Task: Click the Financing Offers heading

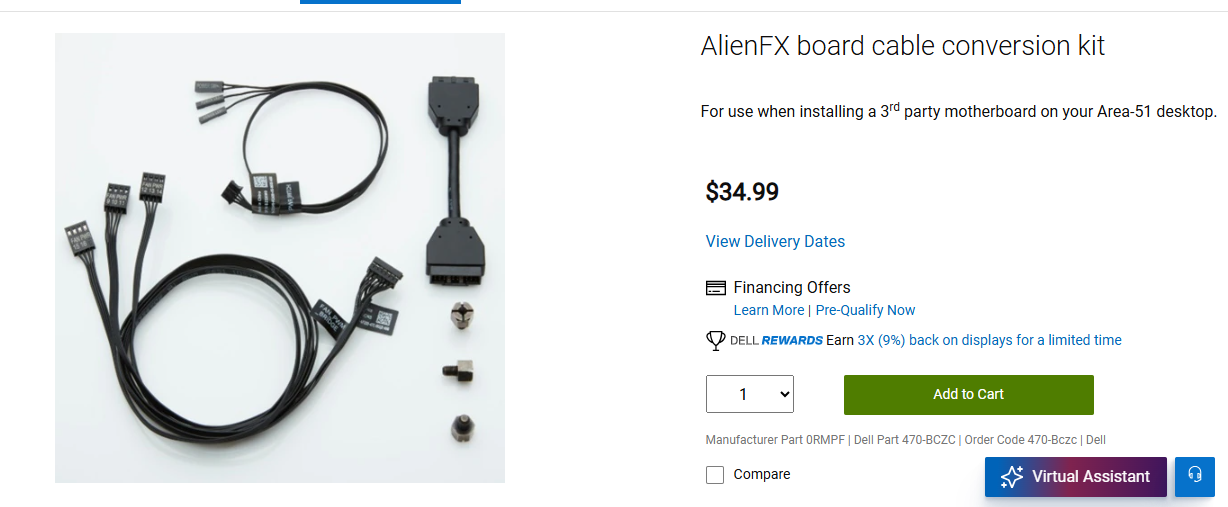Action: [x=791, y=288]
